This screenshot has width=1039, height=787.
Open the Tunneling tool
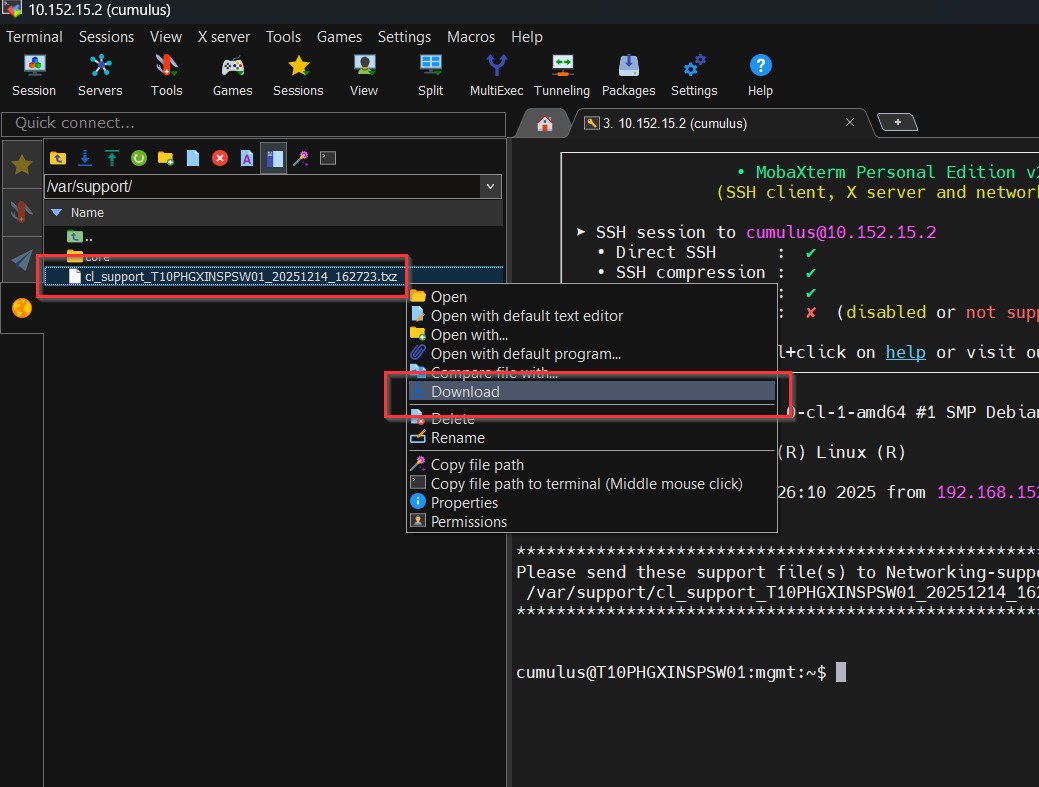point(562,74)
